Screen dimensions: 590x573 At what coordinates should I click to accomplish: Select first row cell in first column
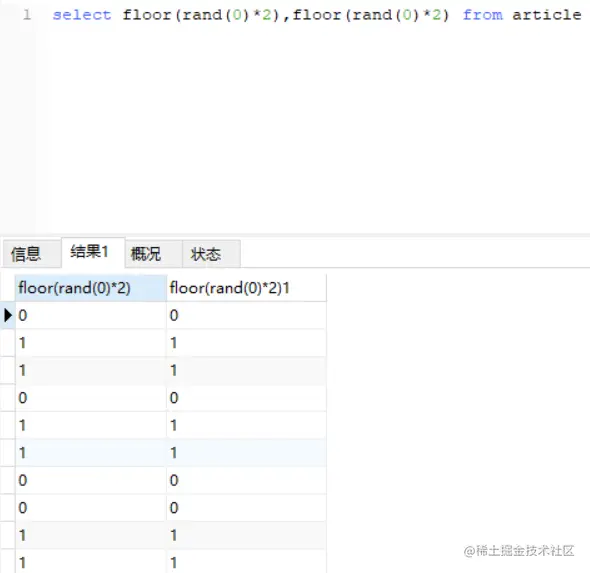point(91,315)
